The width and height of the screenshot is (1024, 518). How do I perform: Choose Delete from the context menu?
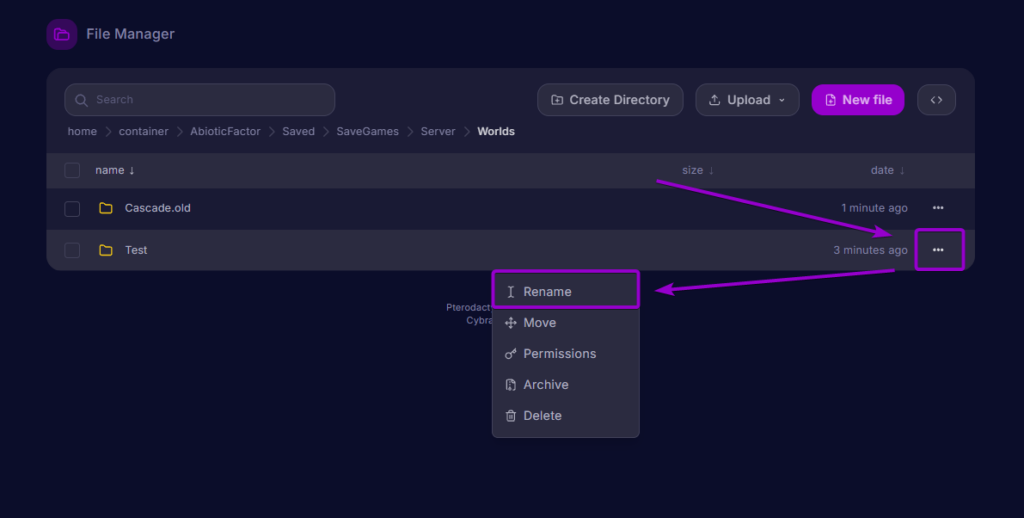566,415
